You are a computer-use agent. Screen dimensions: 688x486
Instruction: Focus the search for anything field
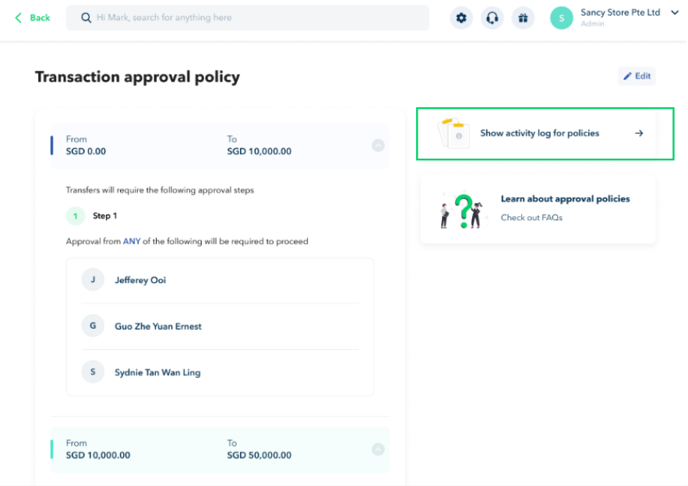pyautogui.click(x=247, y=18)
